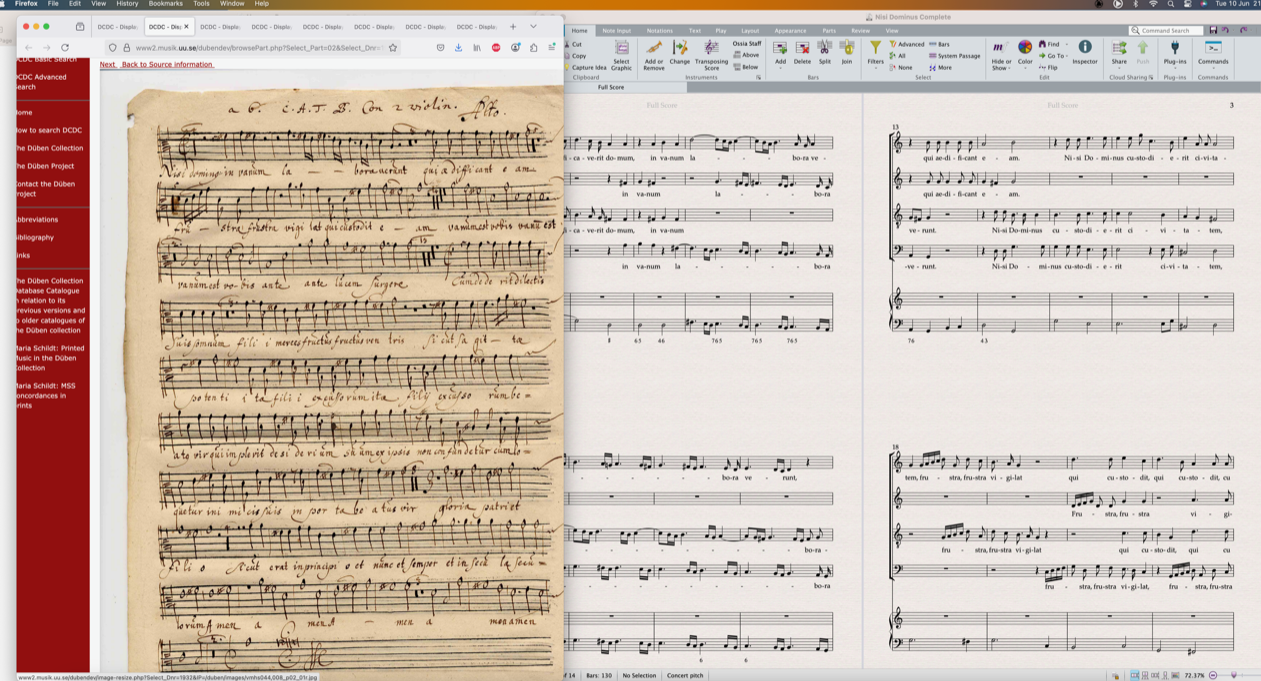1261x681 pixels.
Task: Open the Inspector panel
Action: click(1085, 53)
